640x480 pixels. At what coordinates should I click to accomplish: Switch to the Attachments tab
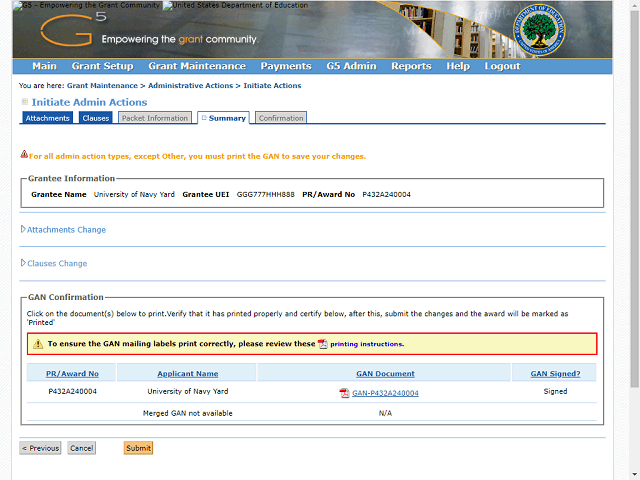47,118
